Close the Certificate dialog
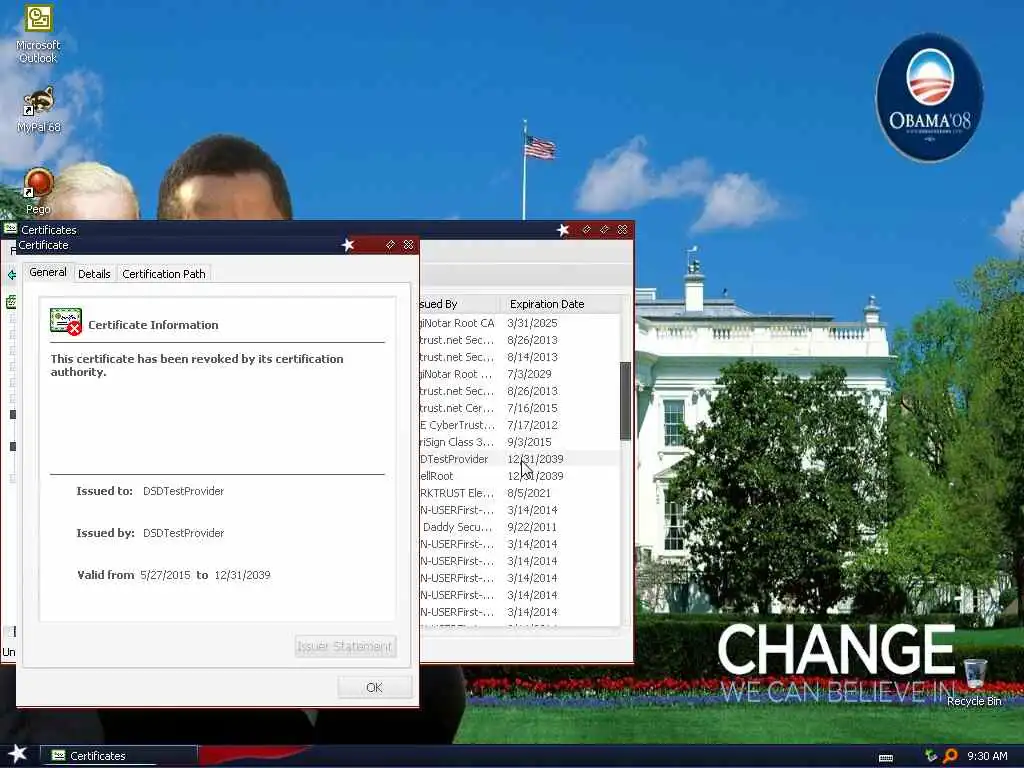 pyautogui.click(x=408, y=245)
